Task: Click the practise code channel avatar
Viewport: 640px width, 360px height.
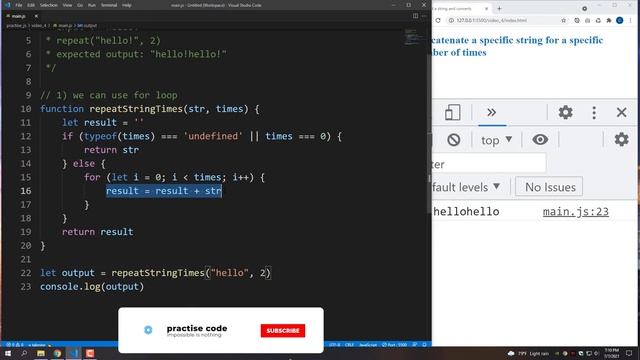Action: click(x=148, y=330)
